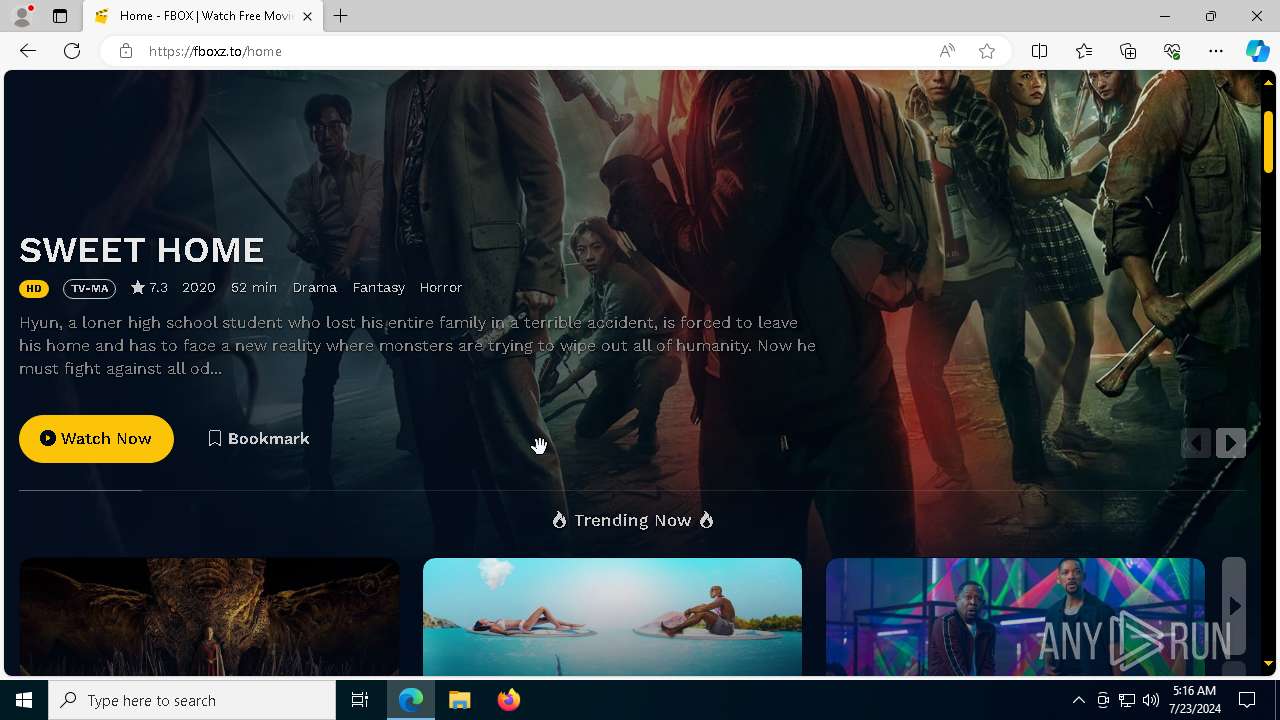Open the beach floats trending thumbnail

point(612,617)
